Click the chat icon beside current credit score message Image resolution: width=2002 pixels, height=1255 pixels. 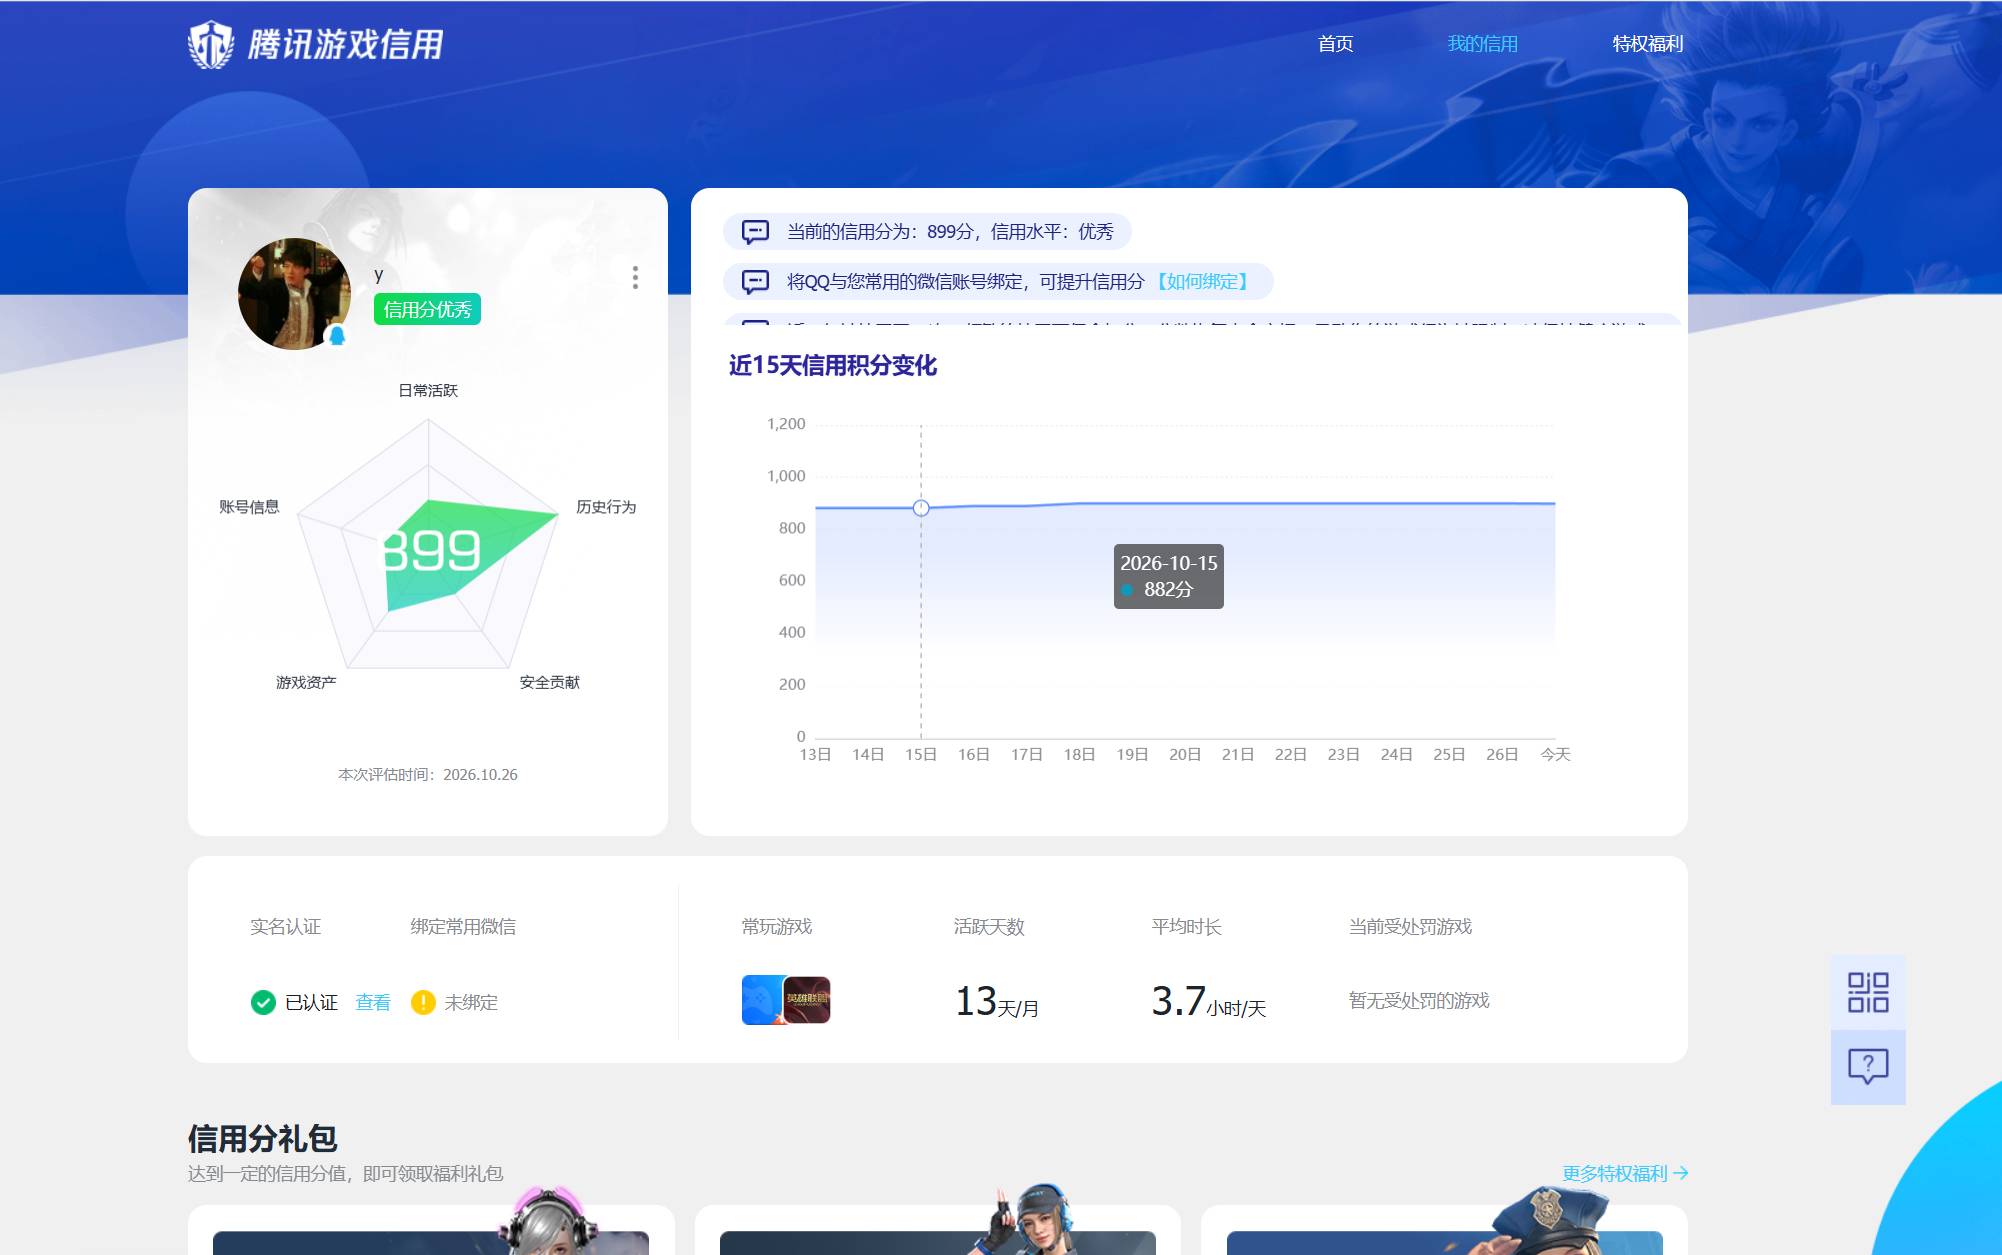pos(755,232)
